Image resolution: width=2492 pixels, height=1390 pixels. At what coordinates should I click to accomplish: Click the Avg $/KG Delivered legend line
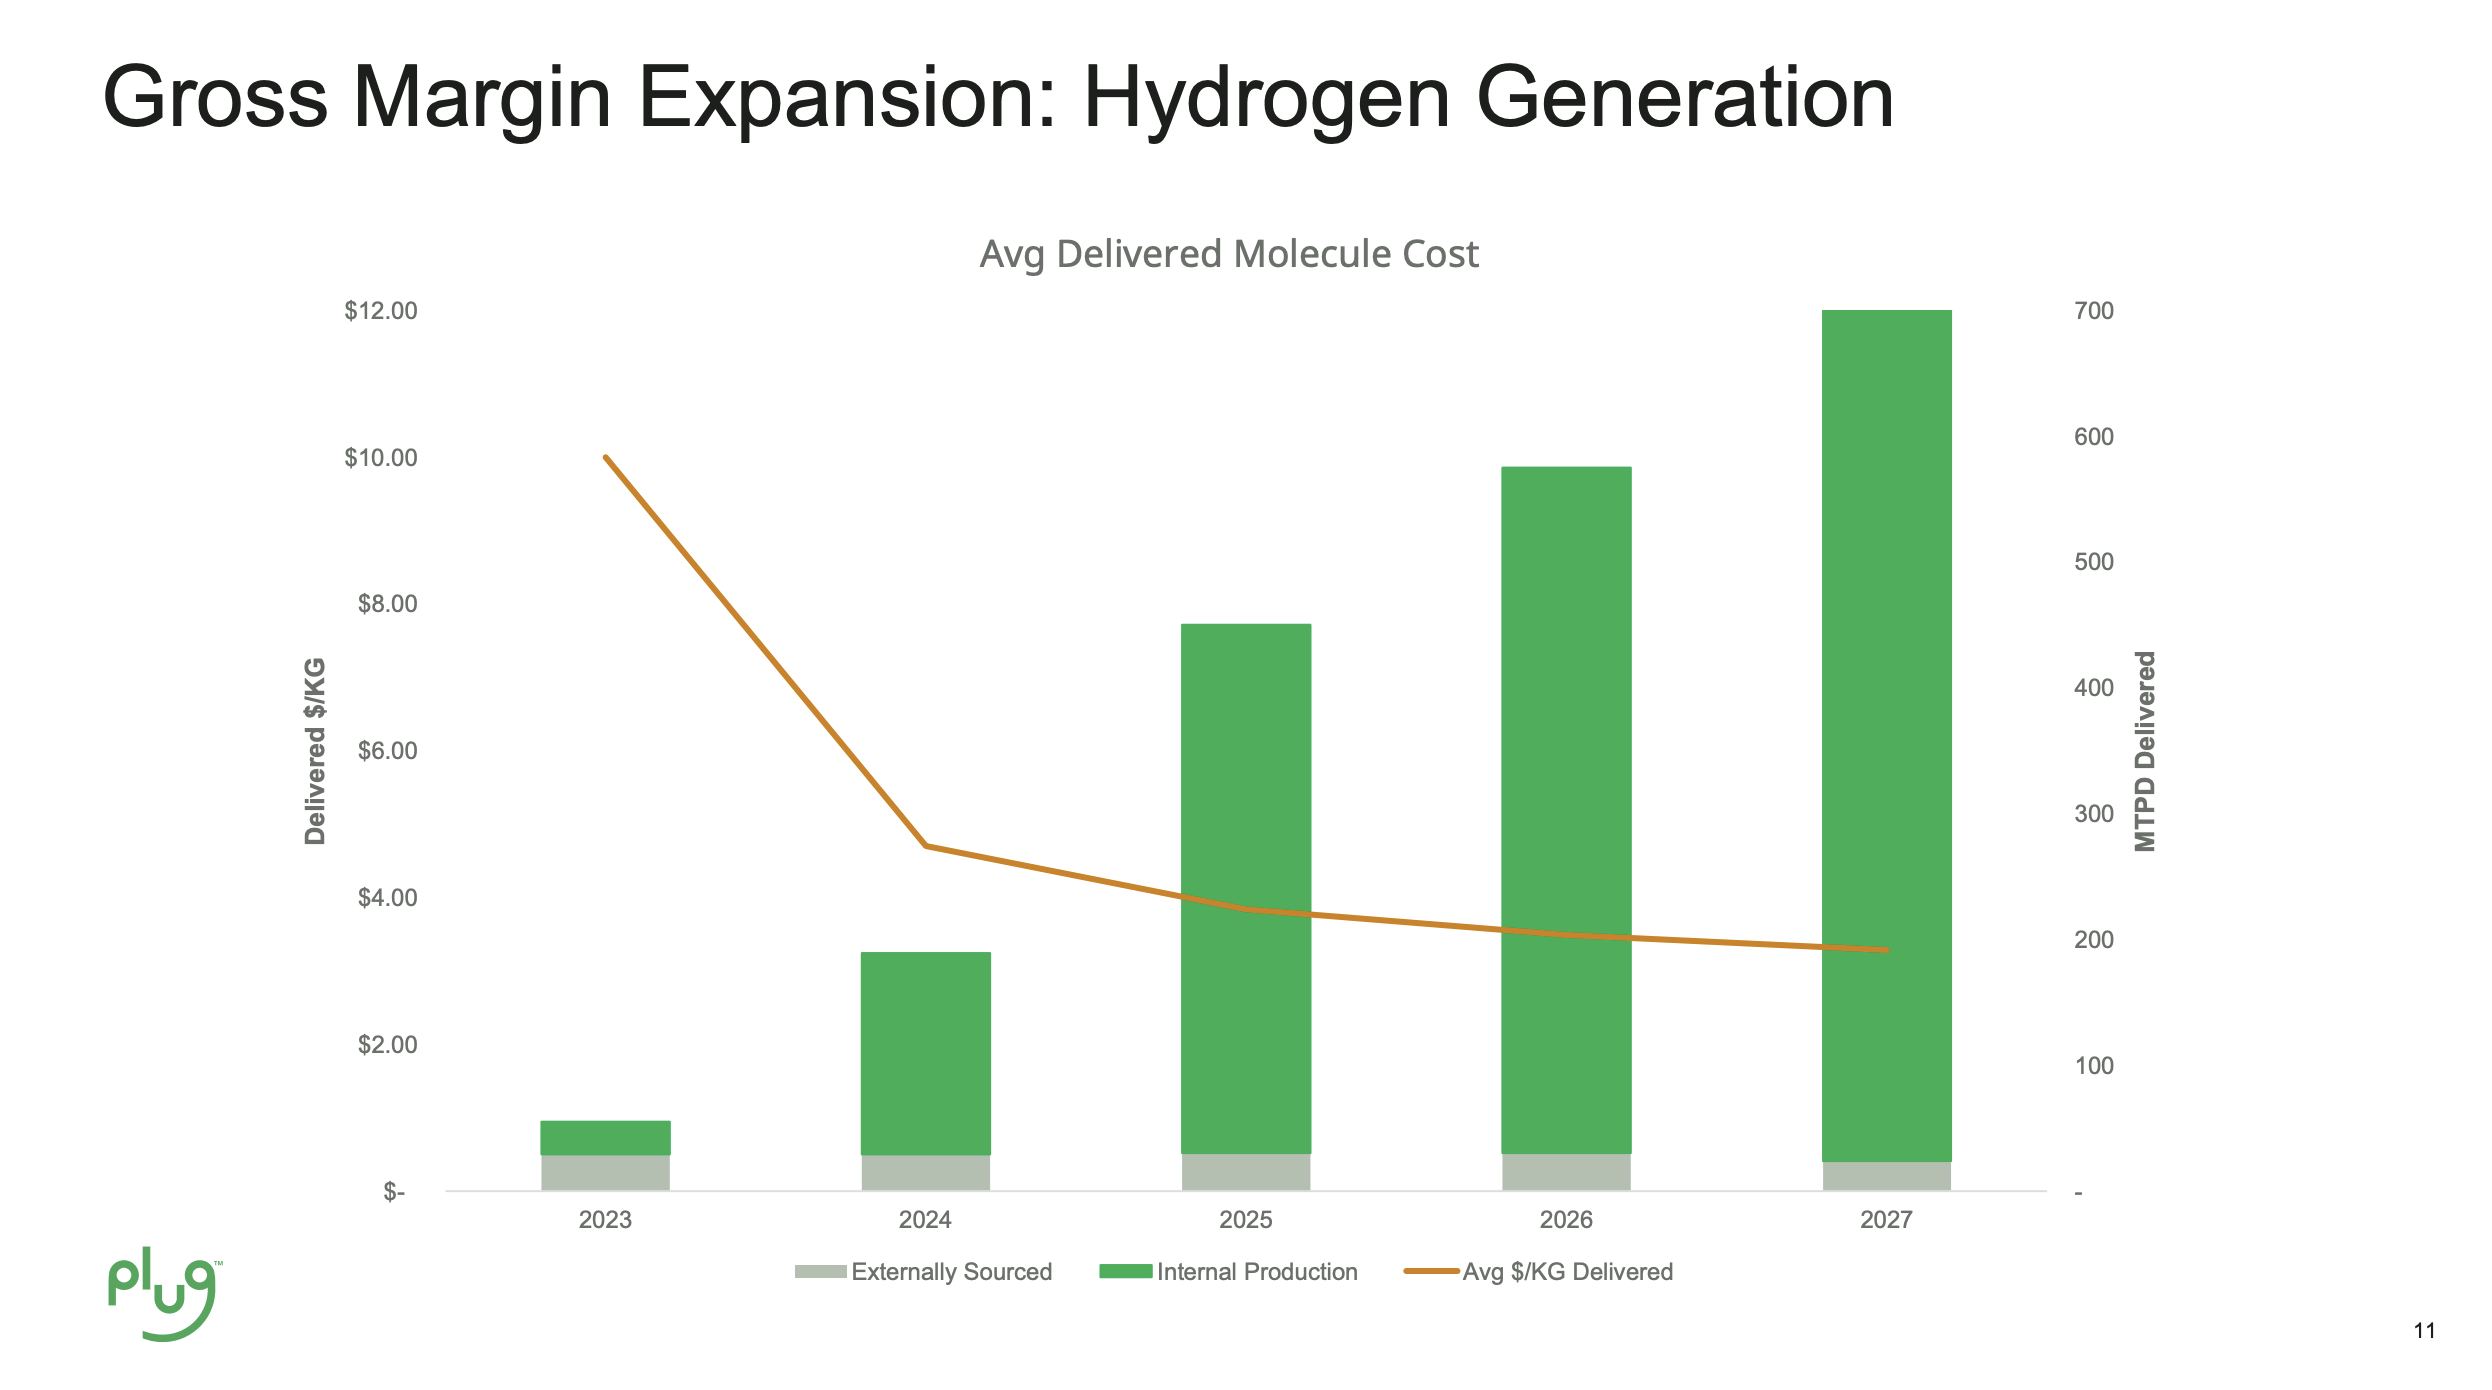[x=1431, y=1272]
